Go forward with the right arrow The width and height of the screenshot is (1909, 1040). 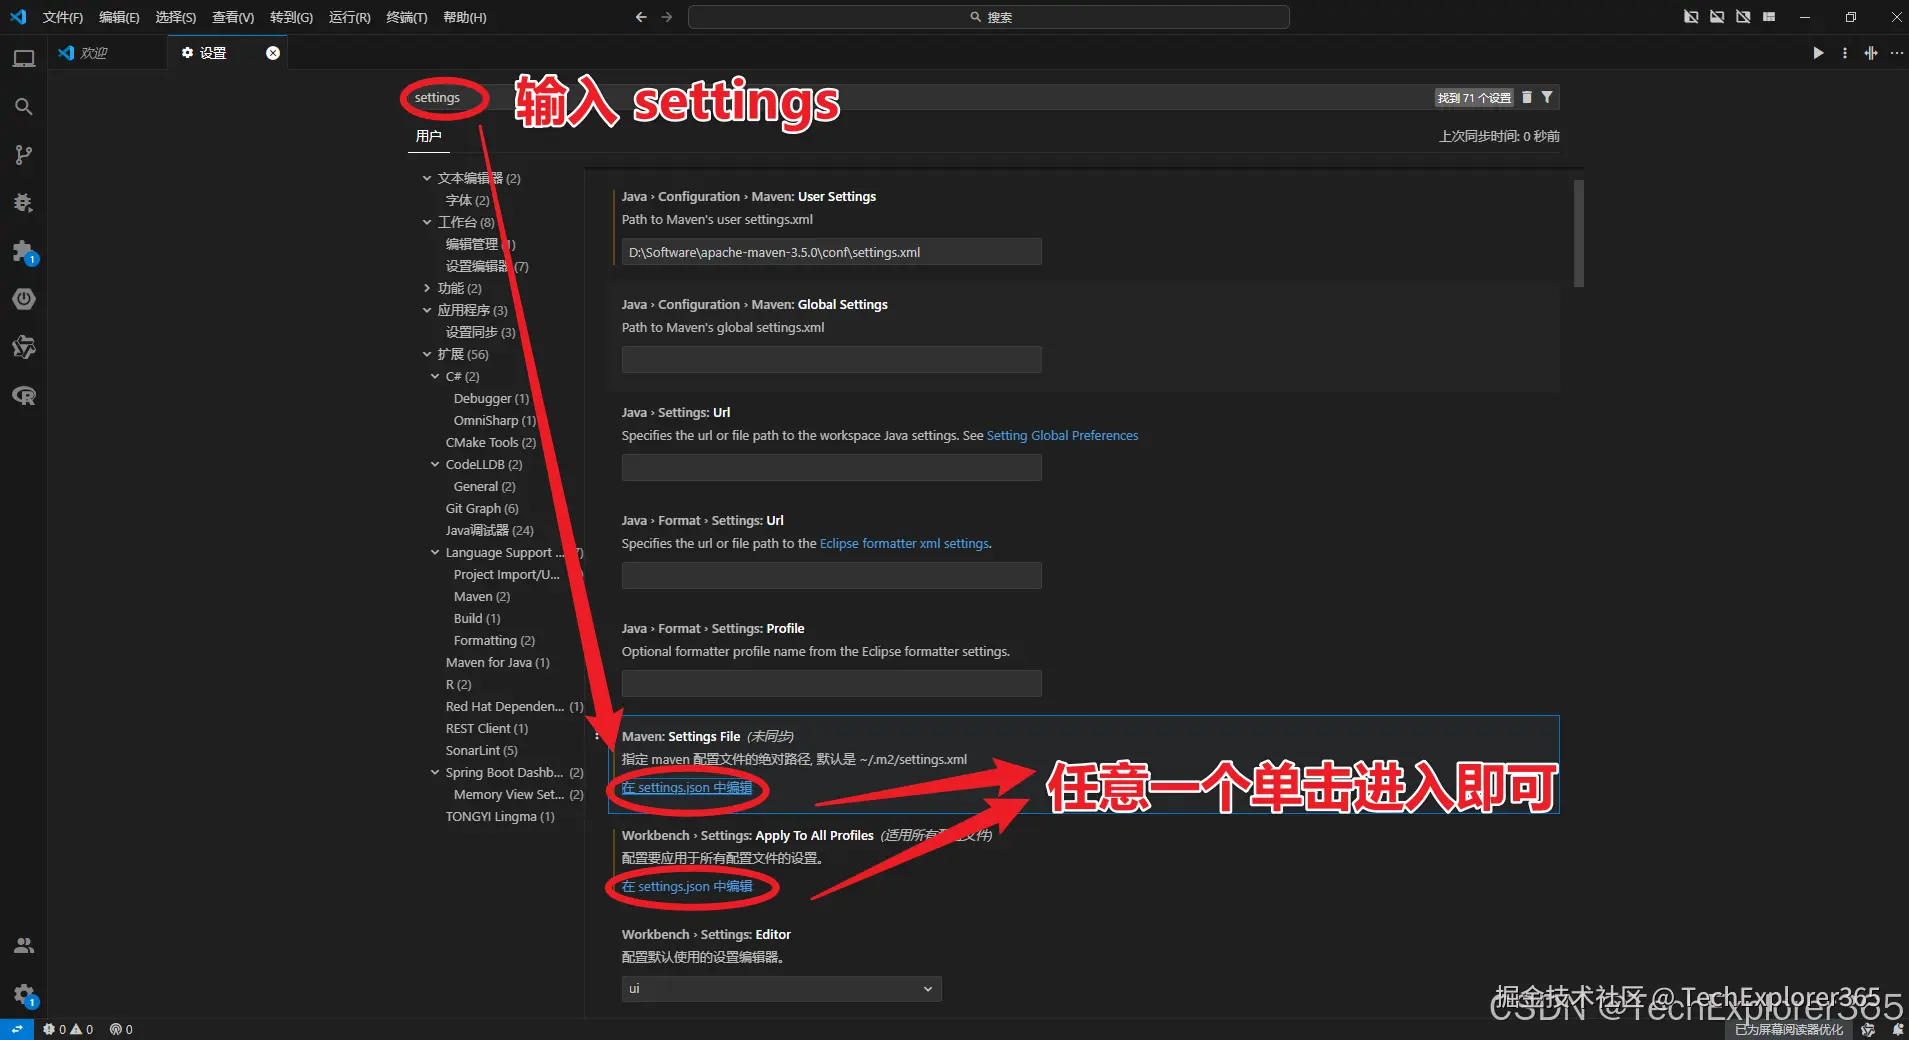(667, 17)
